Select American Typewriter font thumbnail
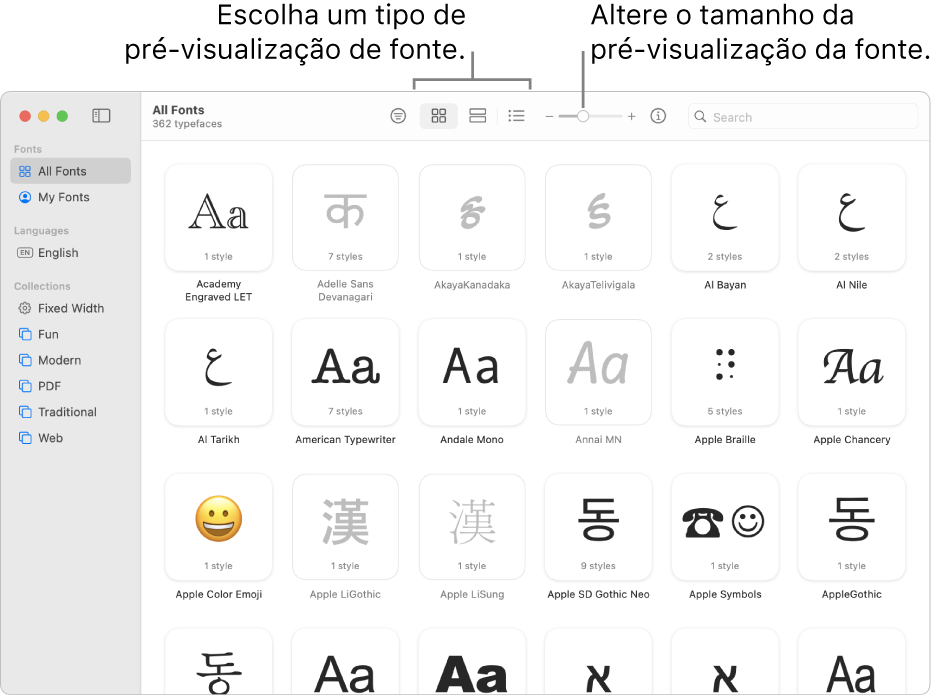This screenshot has height=697, width=934. (x=345, y=373)
